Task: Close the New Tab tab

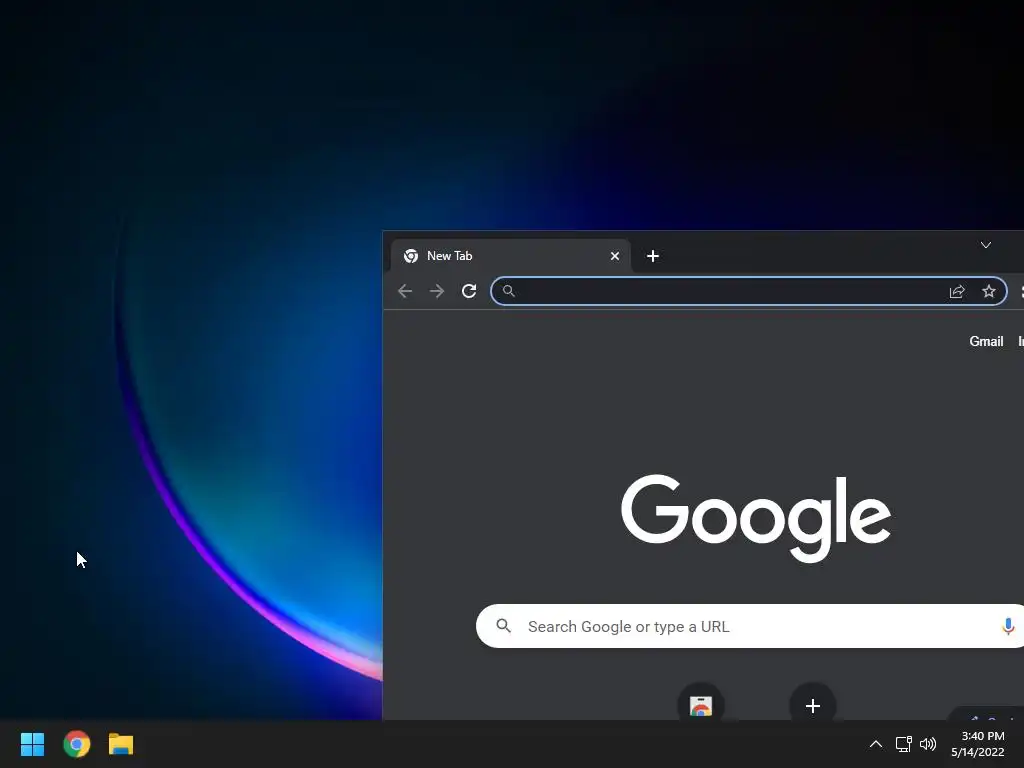Action: click(x=615, y=256)
